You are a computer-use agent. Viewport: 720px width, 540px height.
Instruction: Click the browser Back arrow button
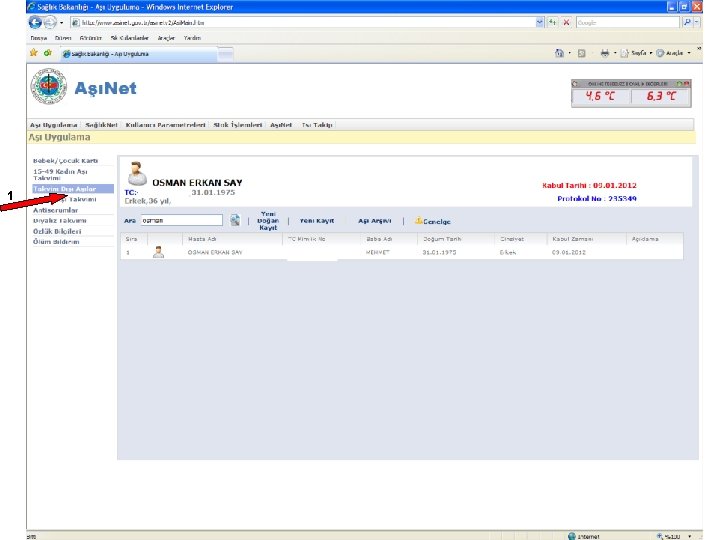click(x=35, y=22)
